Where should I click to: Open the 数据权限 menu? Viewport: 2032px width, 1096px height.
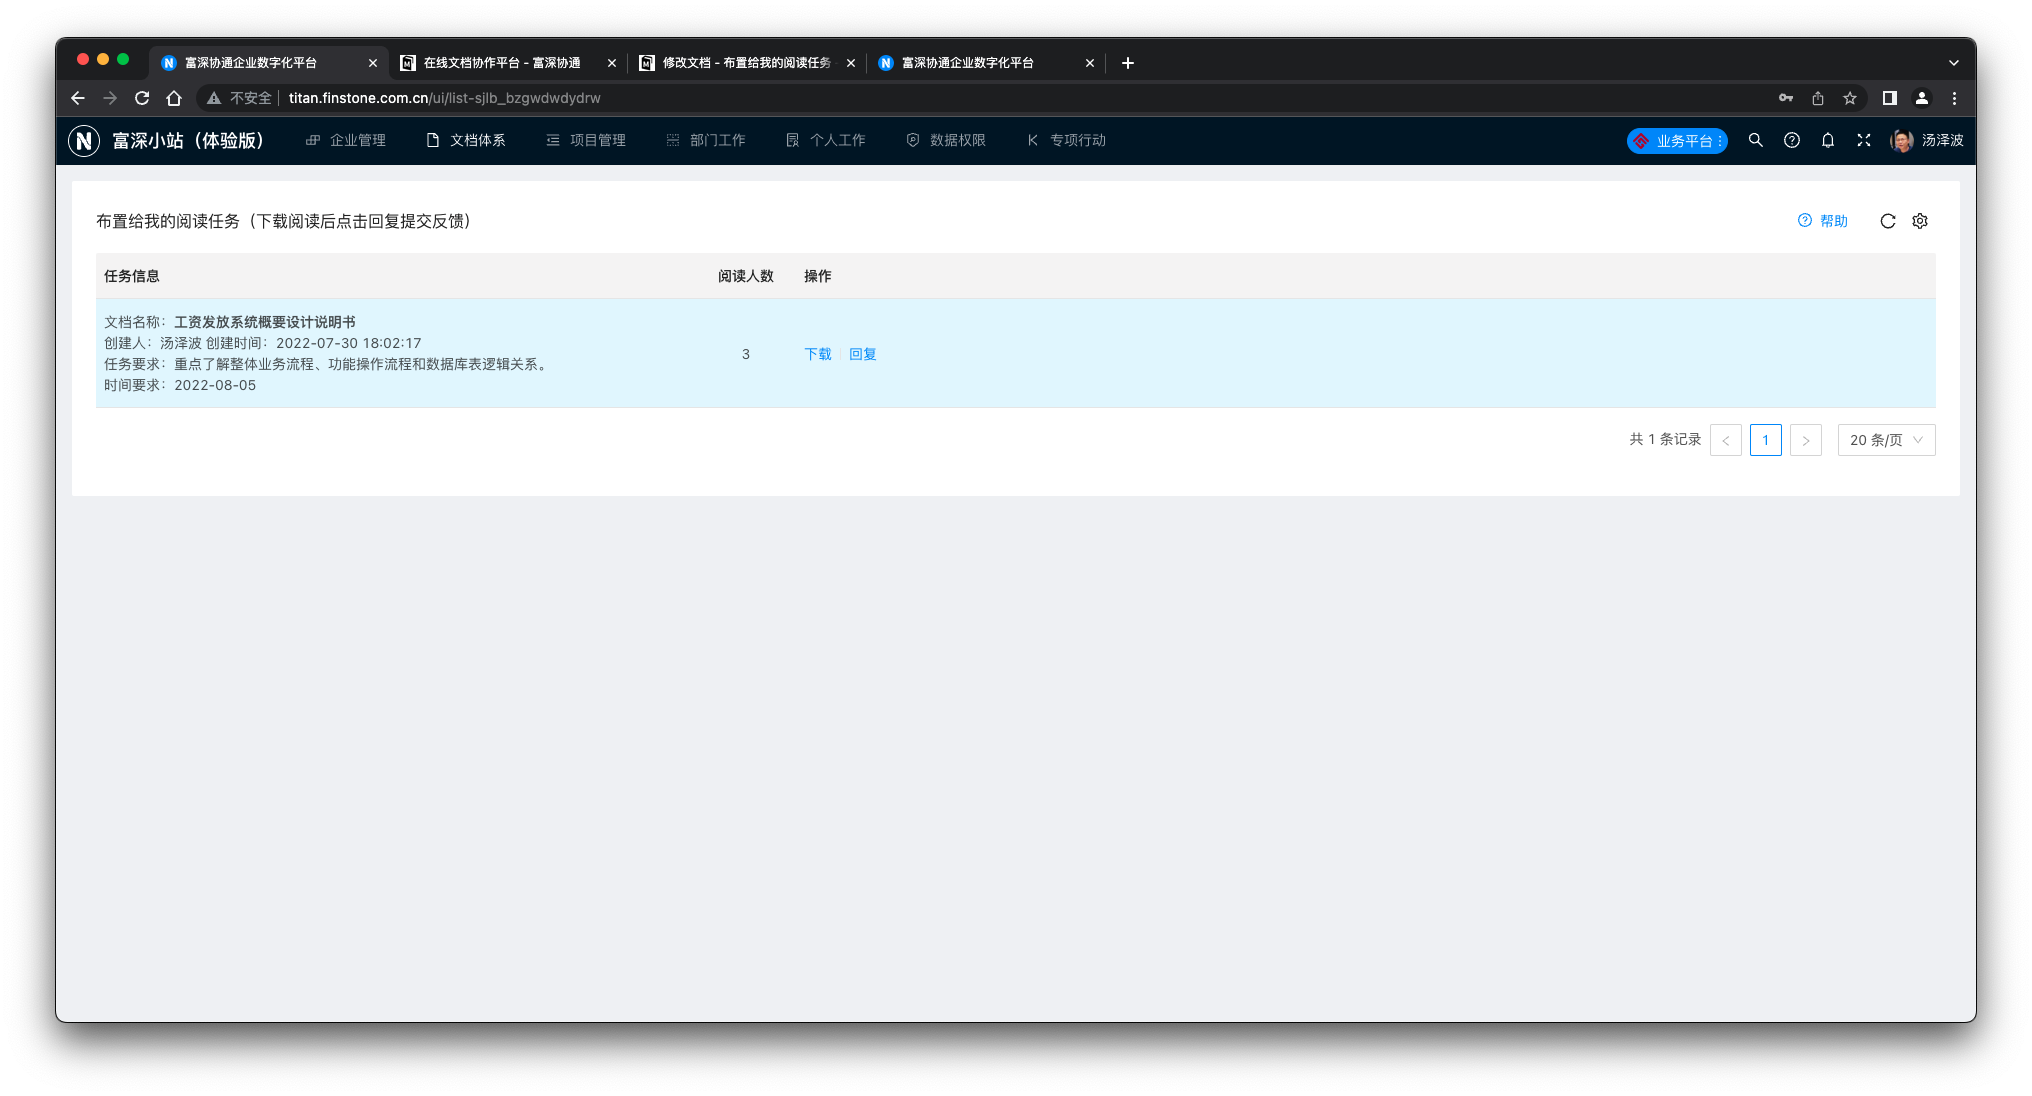click(946, 141)
